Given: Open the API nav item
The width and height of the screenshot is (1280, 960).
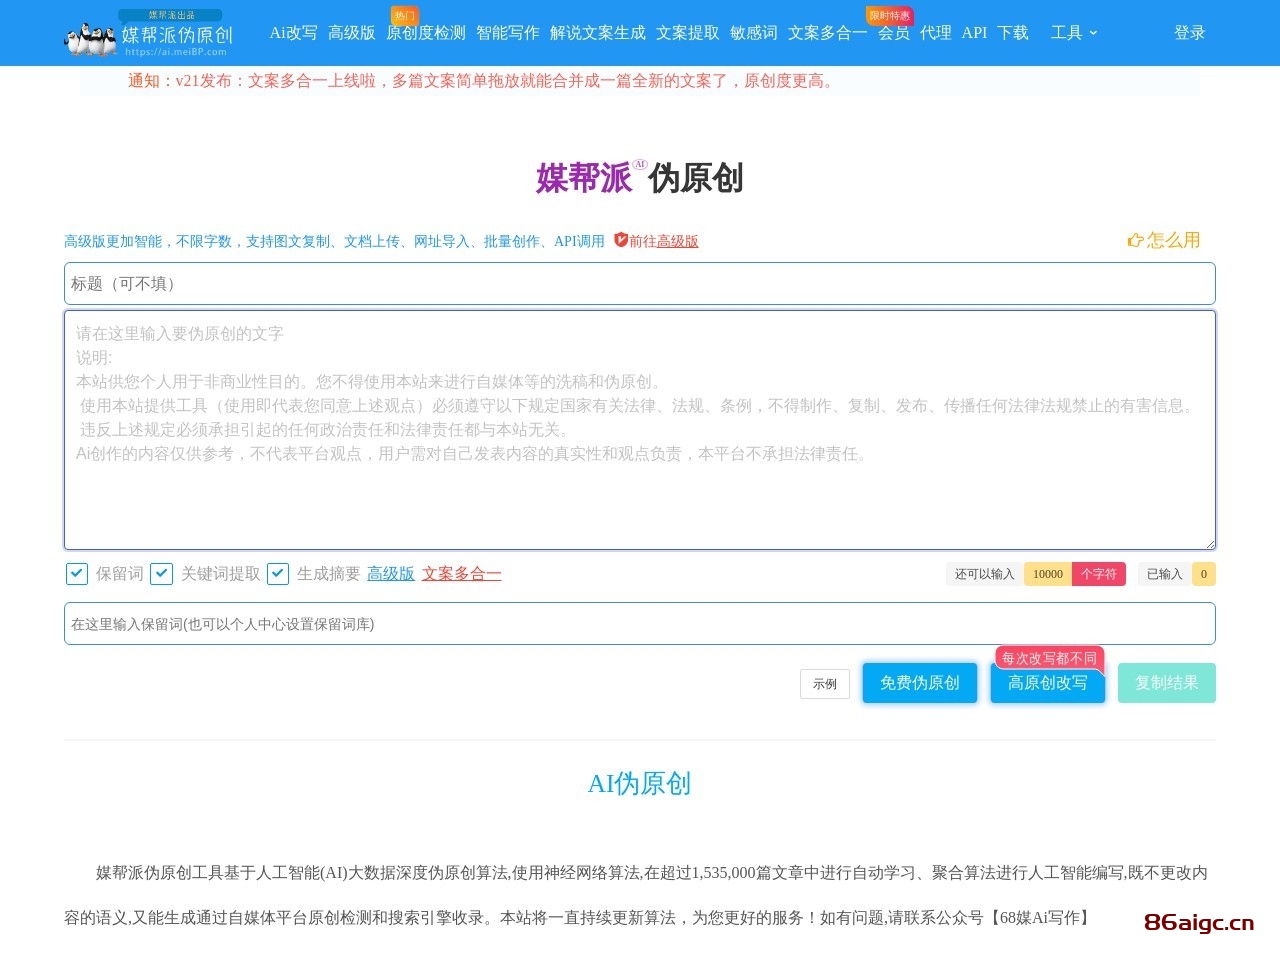Looking at the screenshot, I should pyautogui.click(x=974, y=33).
